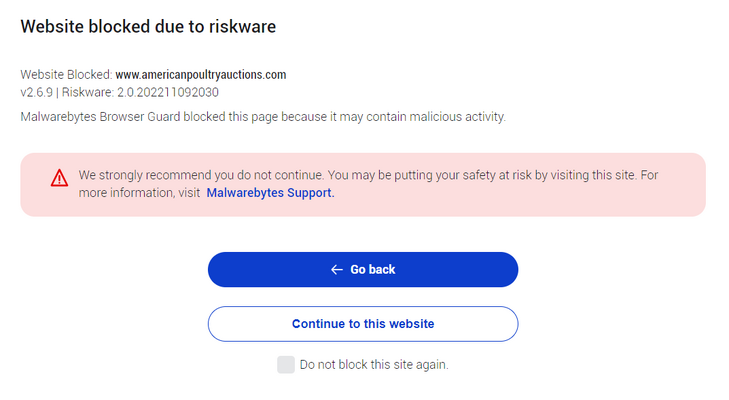Click the red warning triangle icon
The width and height of the screenshot is (729, 400).
[59, 178]
